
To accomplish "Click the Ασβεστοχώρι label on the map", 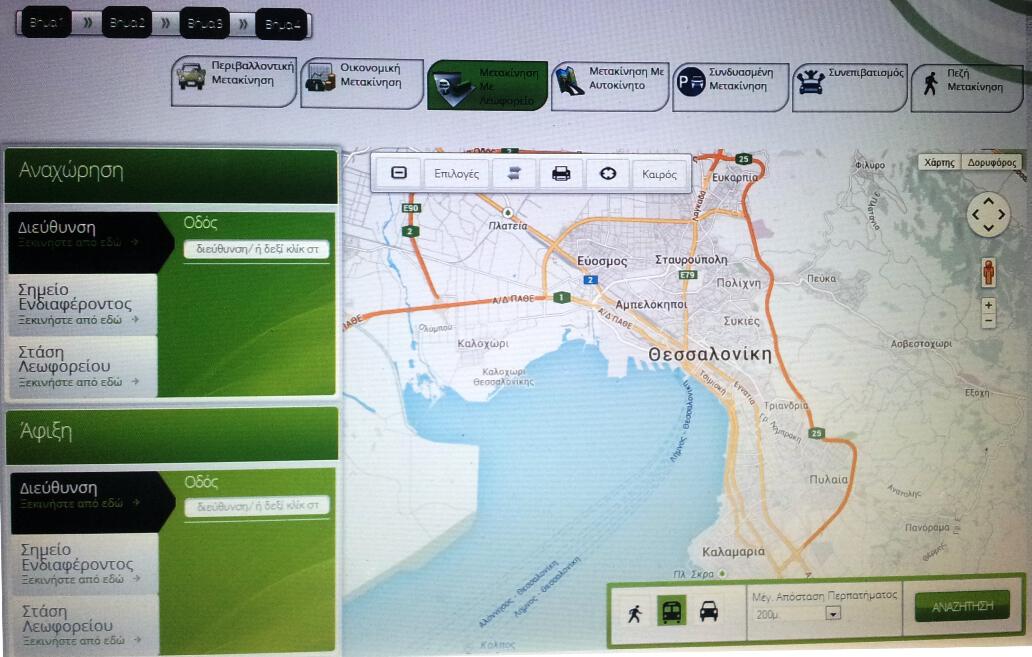I will (x=921, y=344).
